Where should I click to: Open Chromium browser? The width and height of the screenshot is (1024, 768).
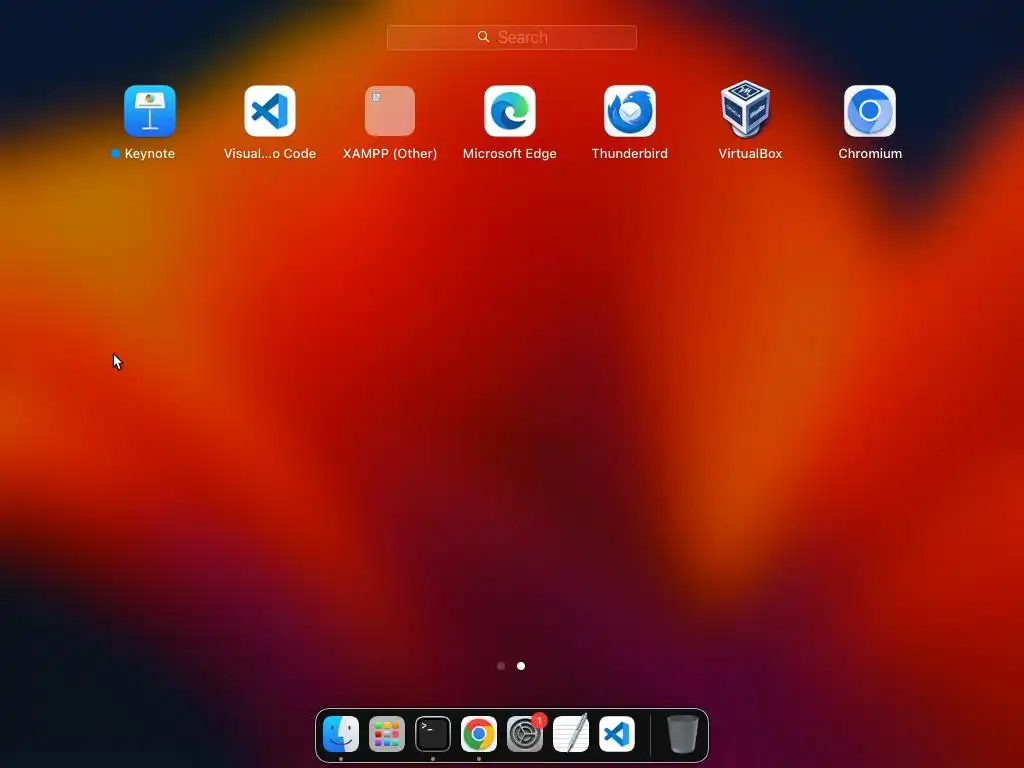point(870,111)
